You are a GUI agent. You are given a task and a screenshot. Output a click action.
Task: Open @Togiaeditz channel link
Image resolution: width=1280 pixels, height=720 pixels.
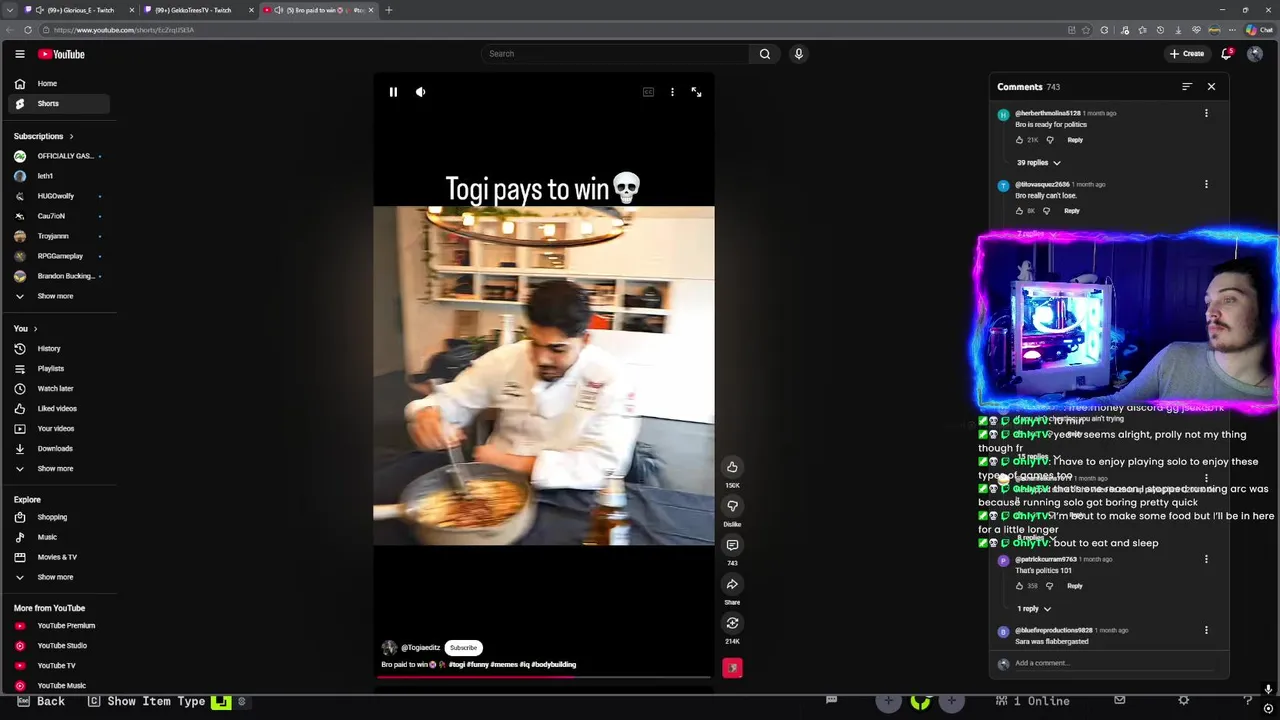[x=420, y=648]
